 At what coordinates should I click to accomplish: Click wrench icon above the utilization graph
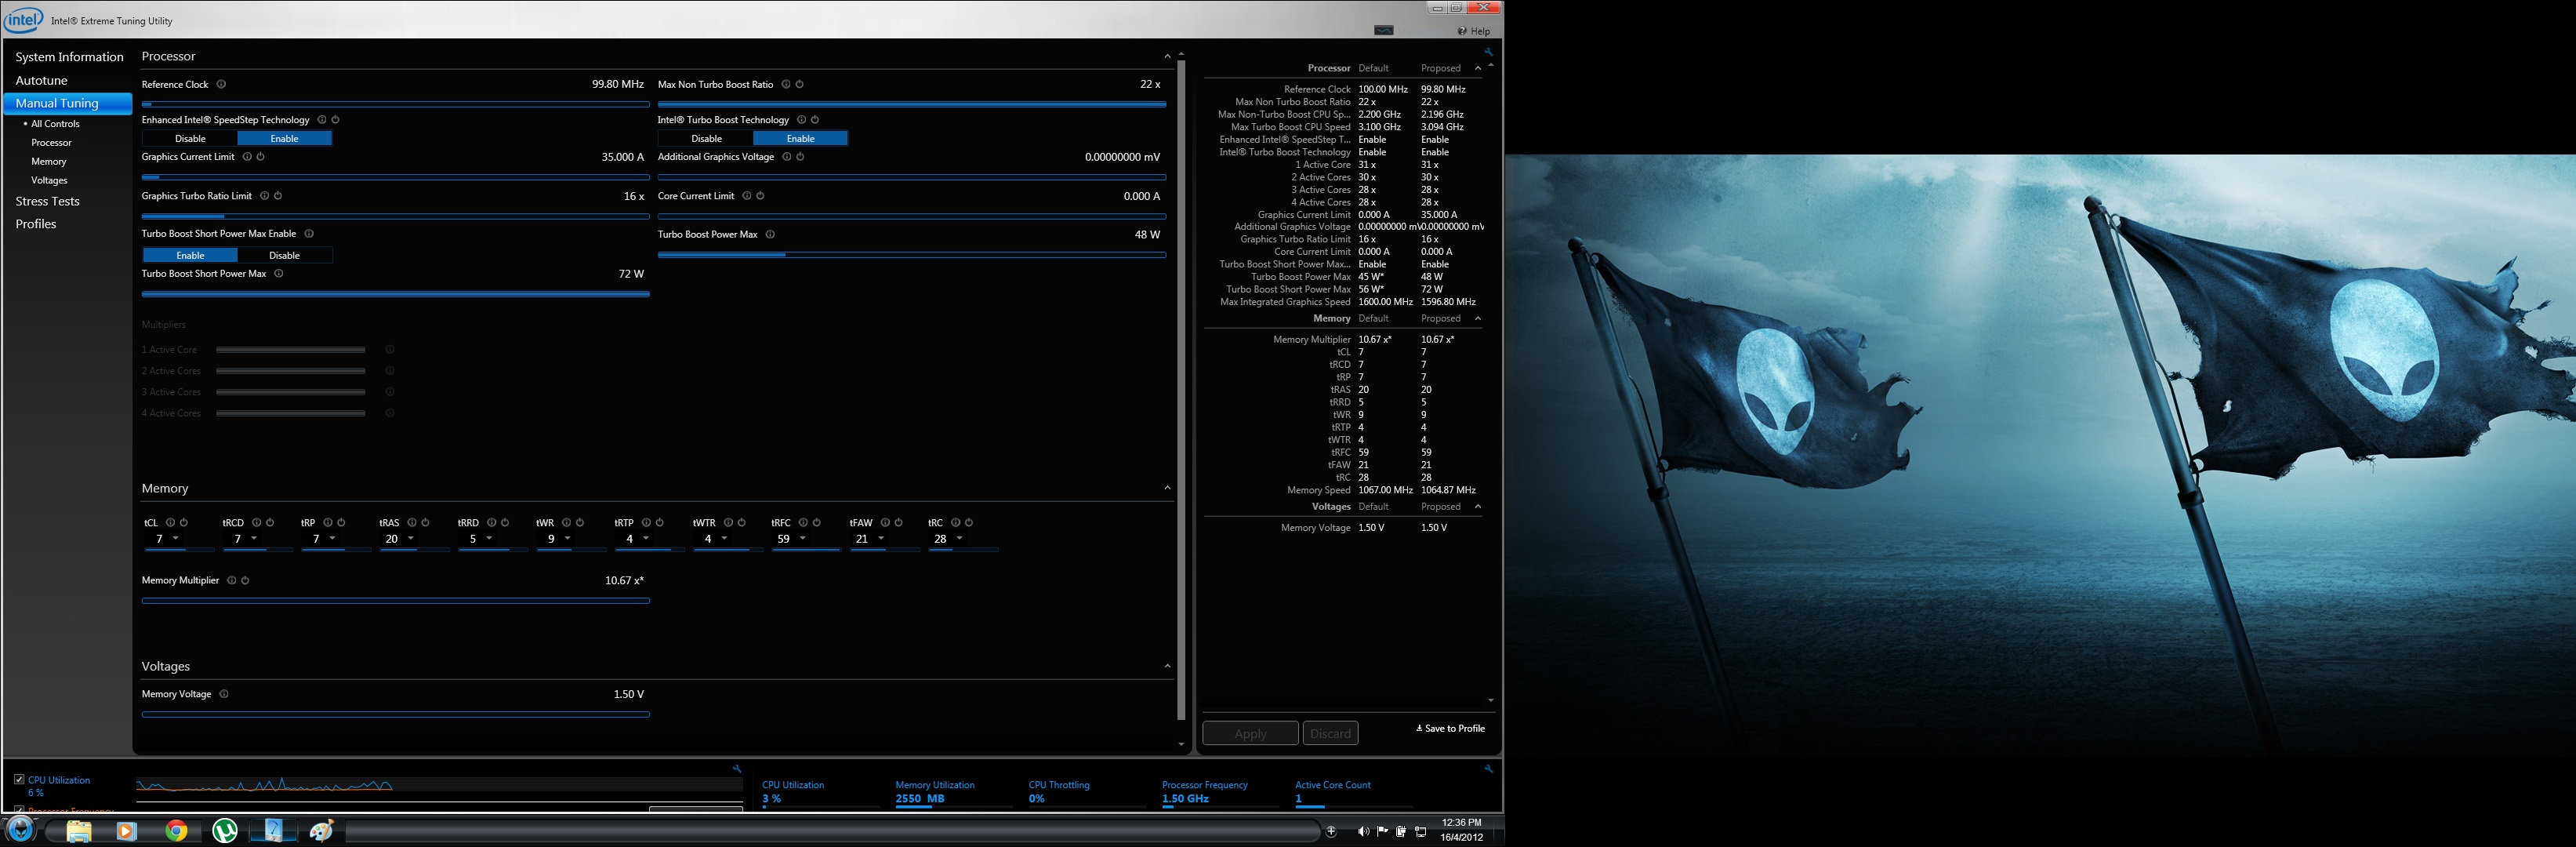737,769
